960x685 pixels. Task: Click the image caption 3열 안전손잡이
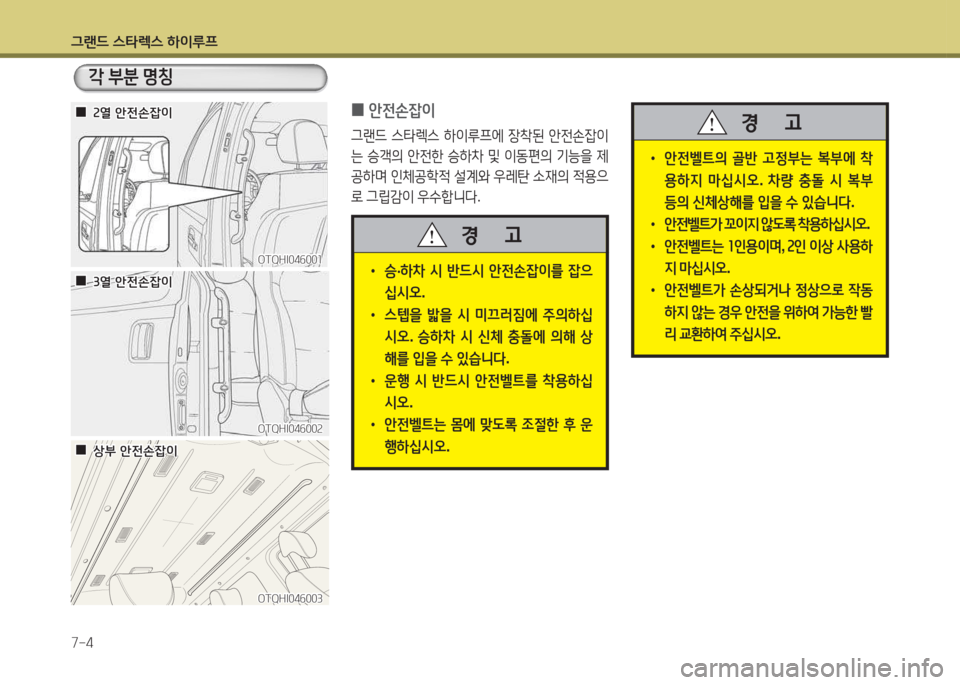133,282
